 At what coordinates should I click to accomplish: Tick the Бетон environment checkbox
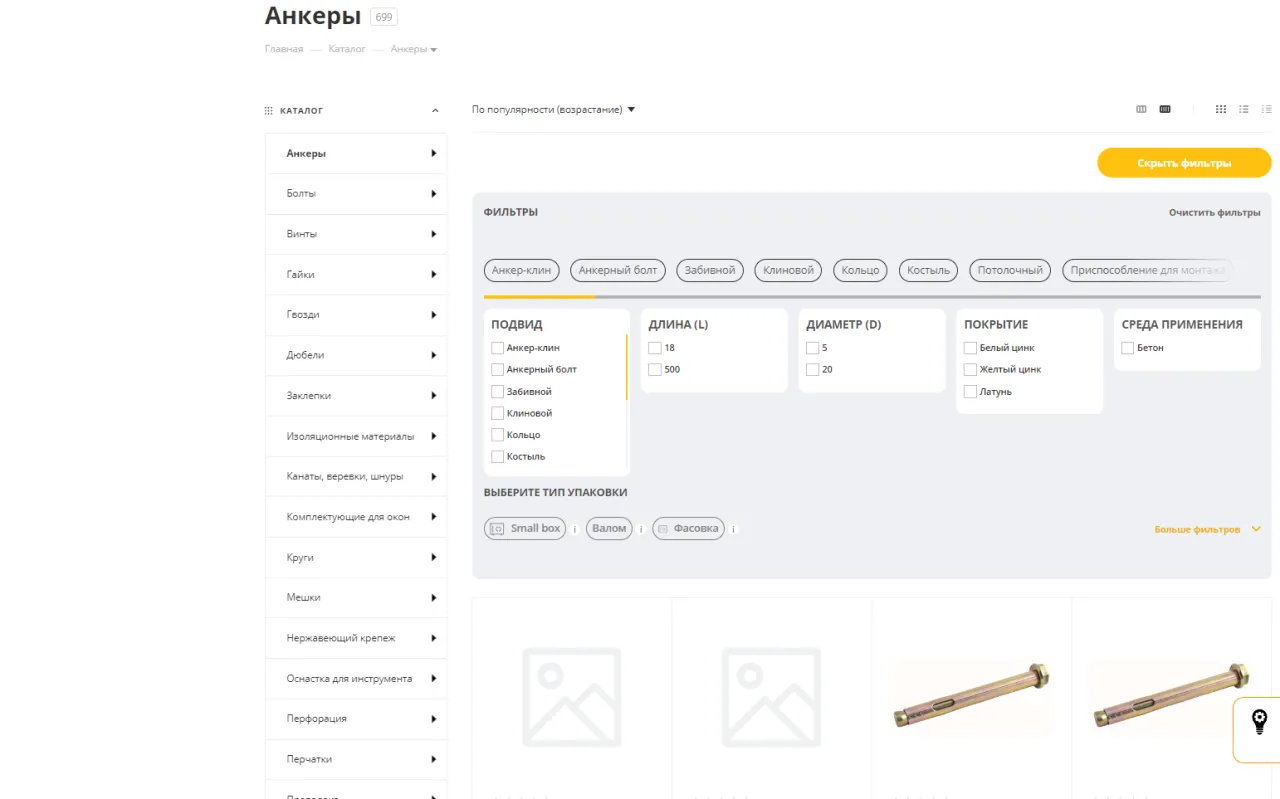(x=1128, y=348)
